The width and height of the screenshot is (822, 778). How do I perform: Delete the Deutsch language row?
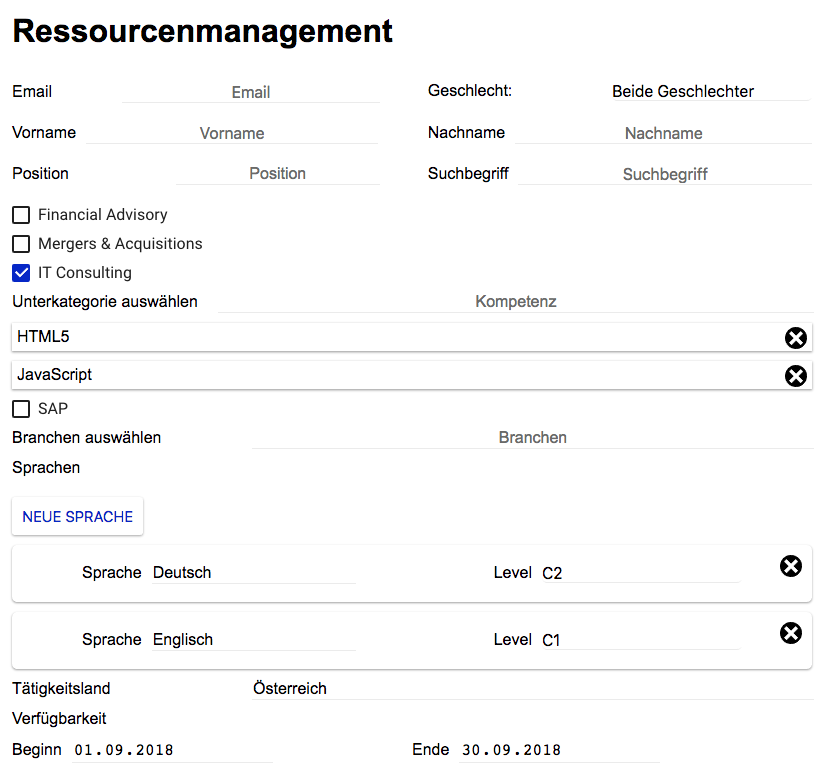coord(790,566)
